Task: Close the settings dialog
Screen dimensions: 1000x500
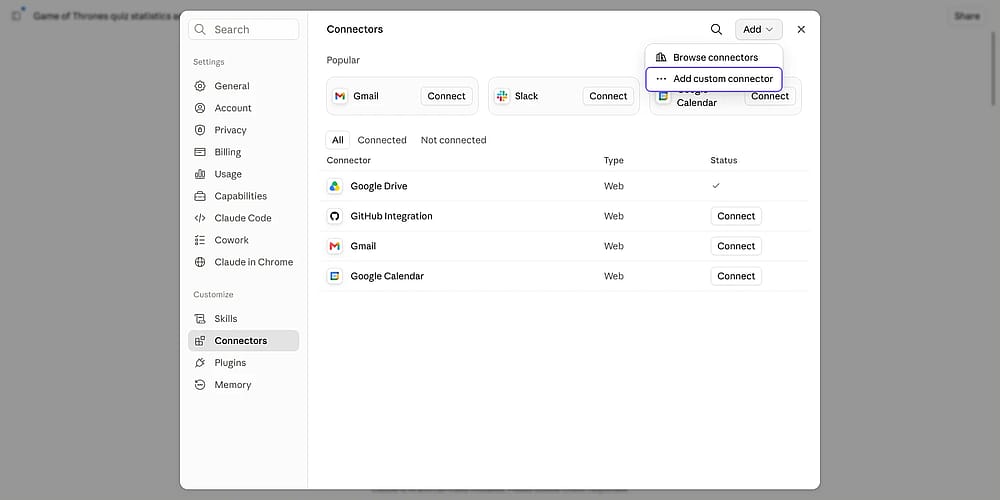Action: click(x=801, y=29)
